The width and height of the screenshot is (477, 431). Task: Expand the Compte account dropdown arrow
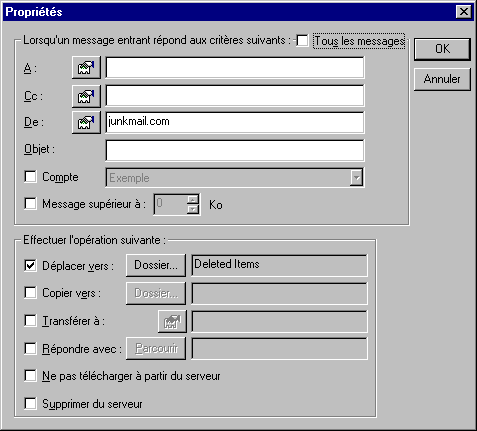pos(356,178)
